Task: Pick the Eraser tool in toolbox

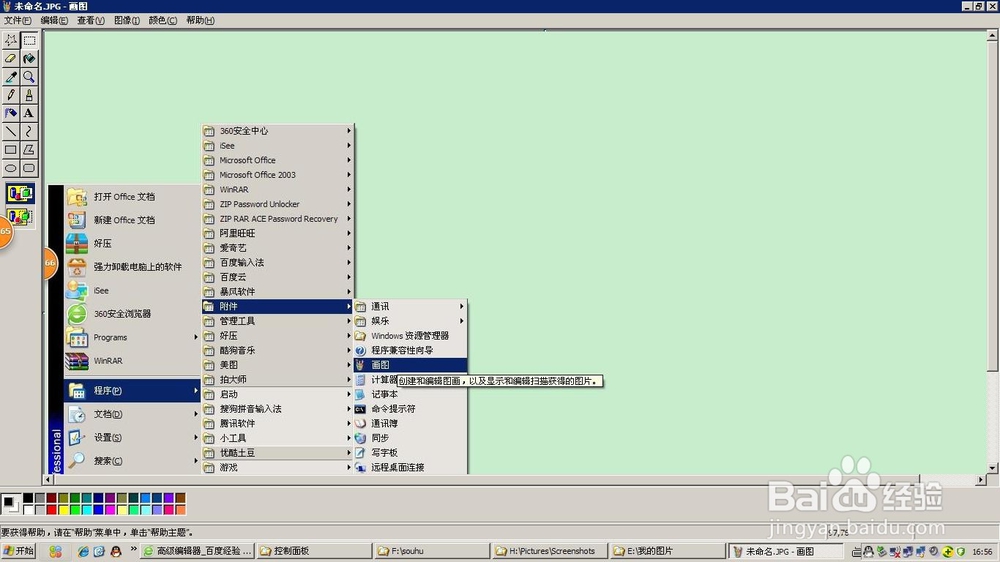Action: pos(11,59)
